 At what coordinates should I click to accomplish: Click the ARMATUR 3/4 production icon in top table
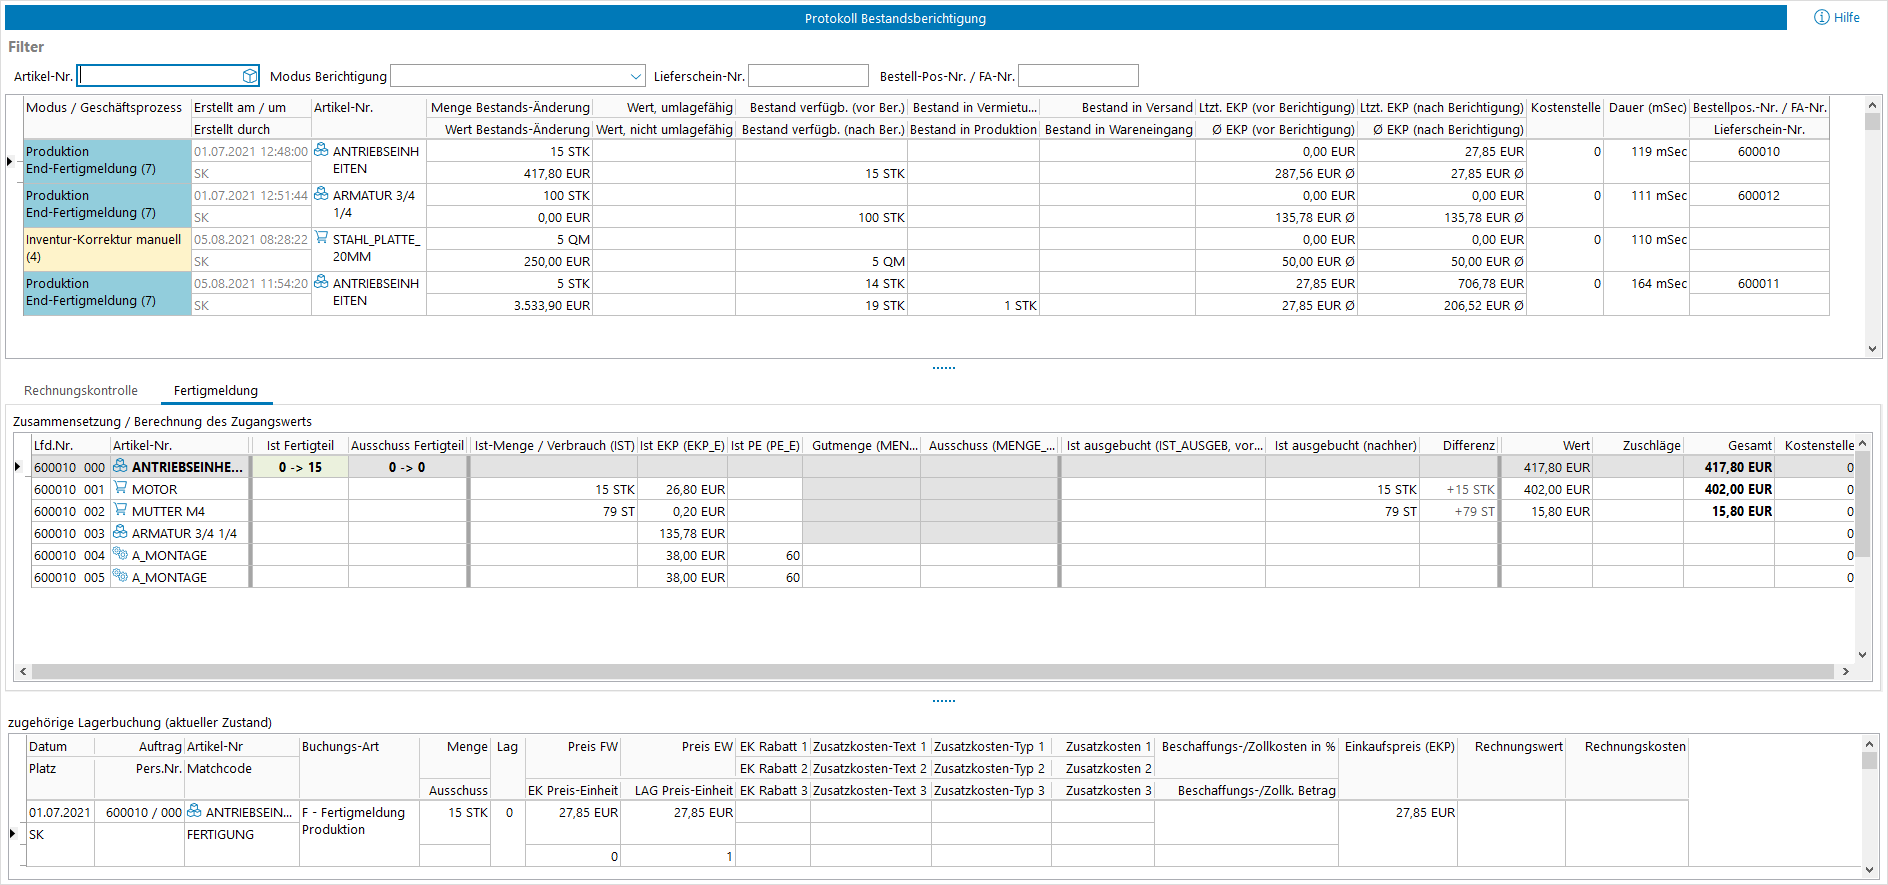tap(321, 194)
